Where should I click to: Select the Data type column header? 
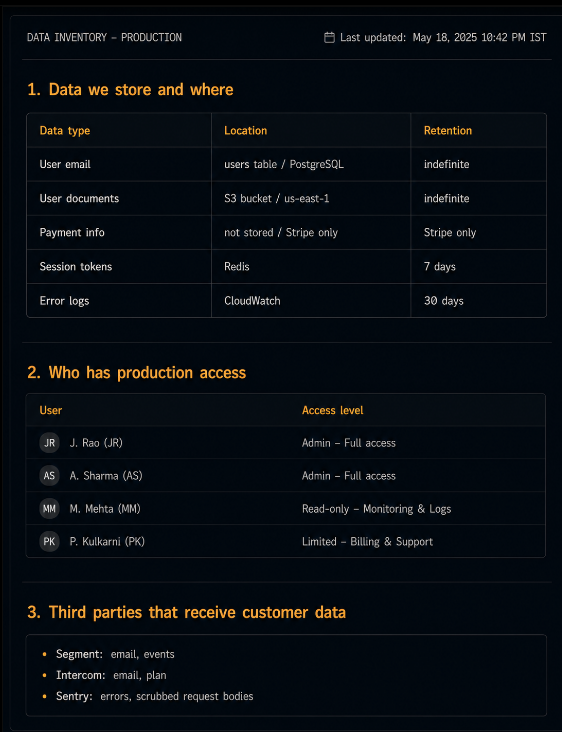tap(65, 131)
